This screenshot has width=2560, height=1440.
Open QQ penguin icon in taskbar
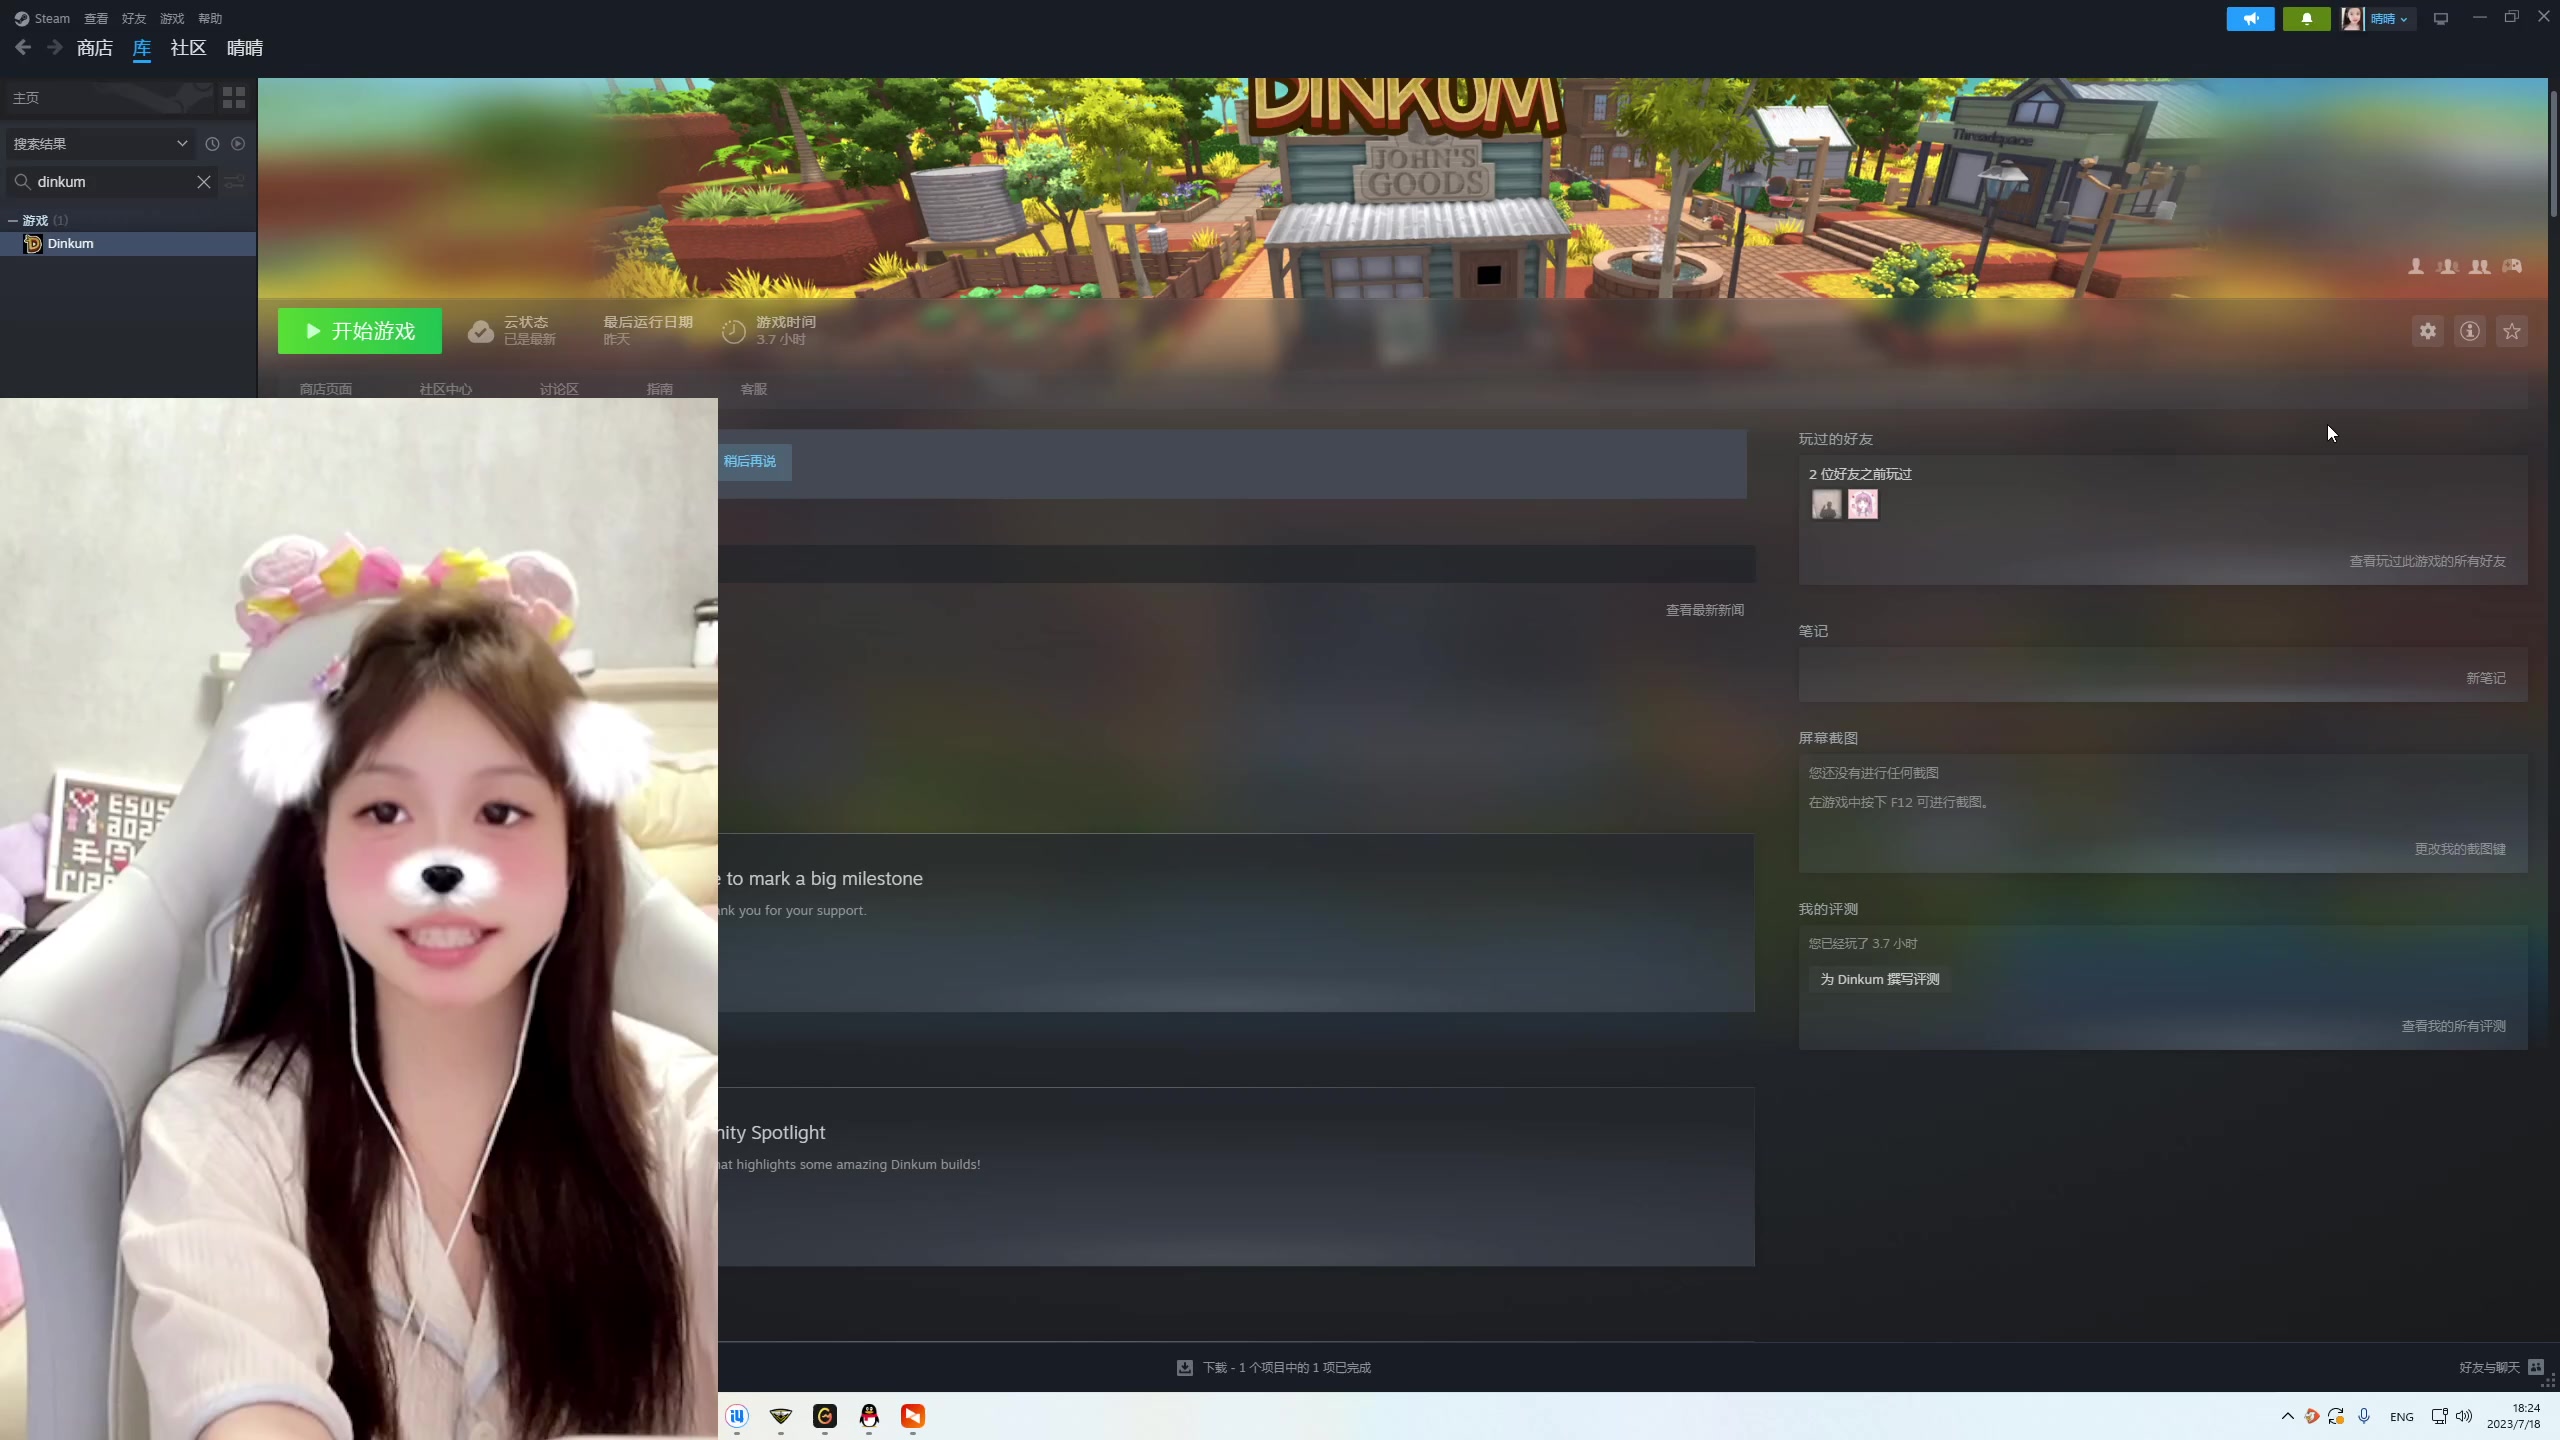[869, 1415]
